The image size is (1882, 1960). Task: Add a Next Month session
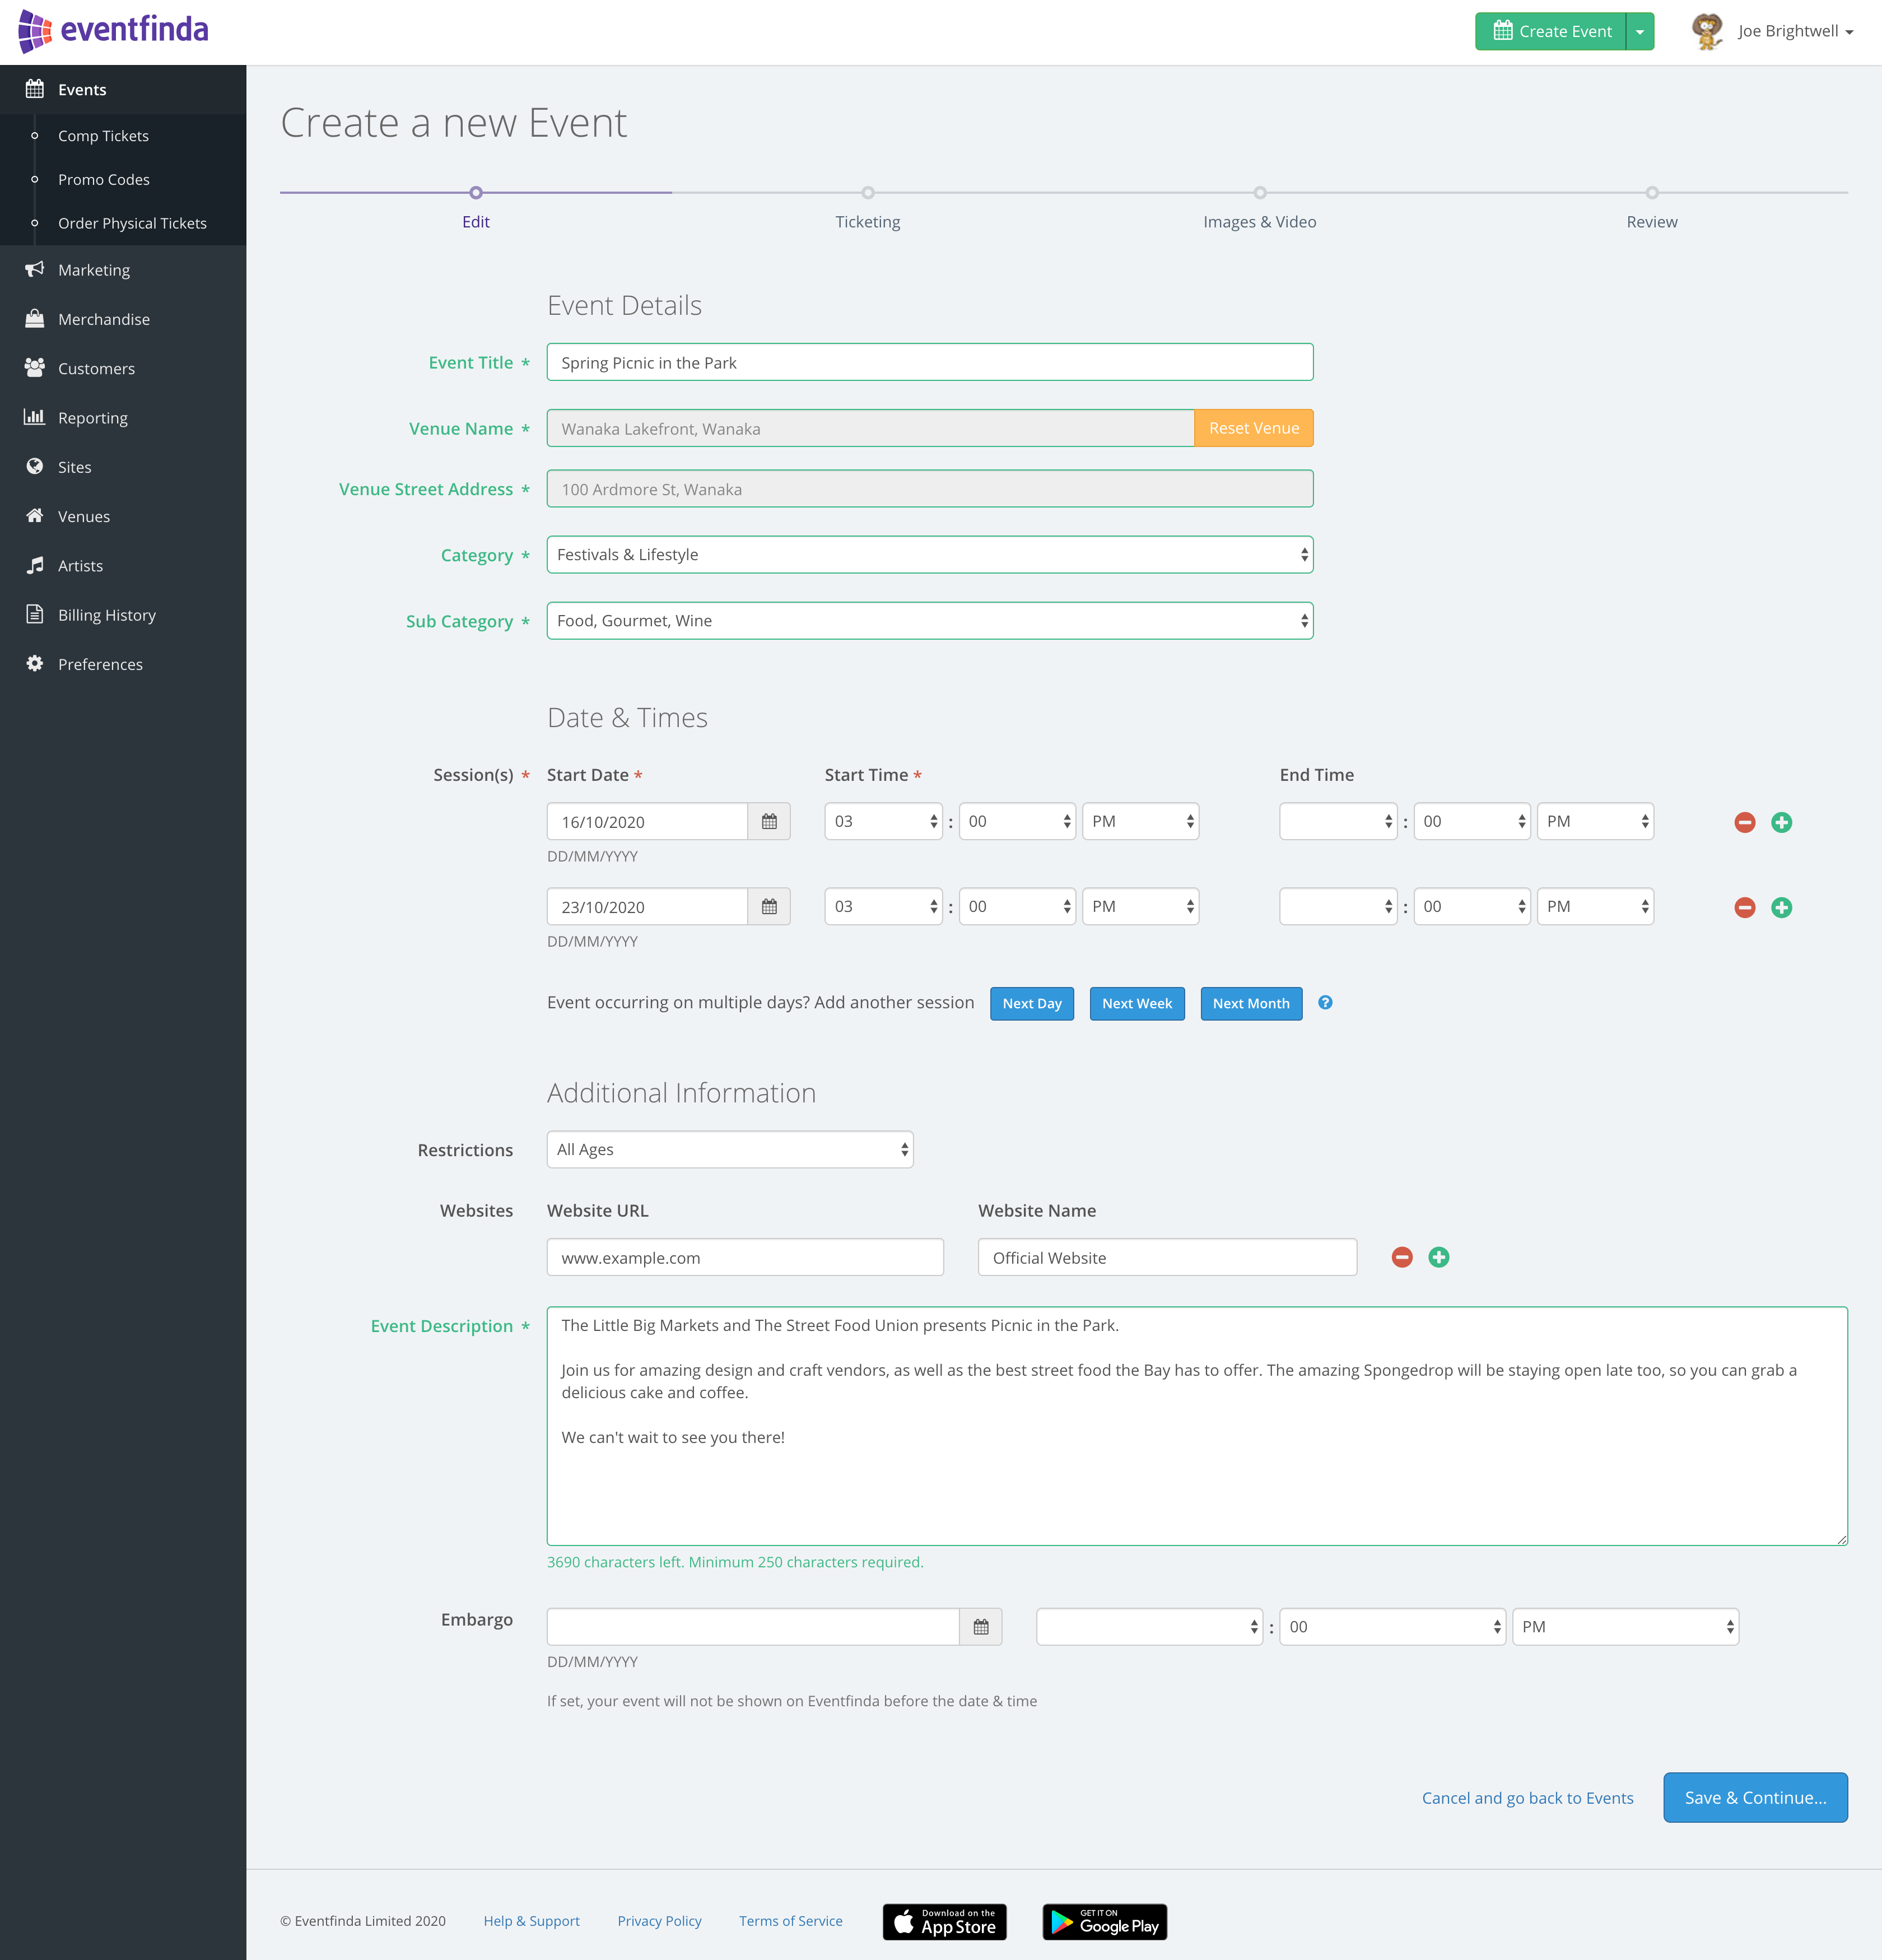[1251, 1004]
